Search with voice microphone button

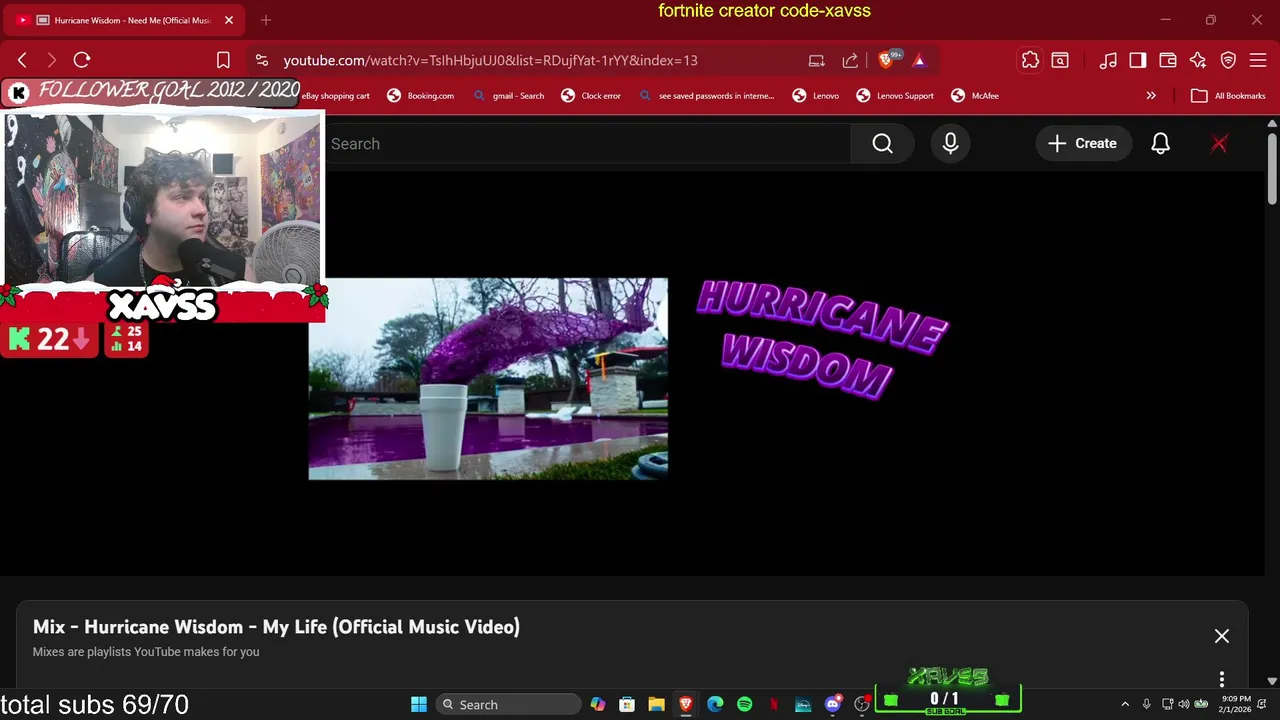(x=950, y=144)
